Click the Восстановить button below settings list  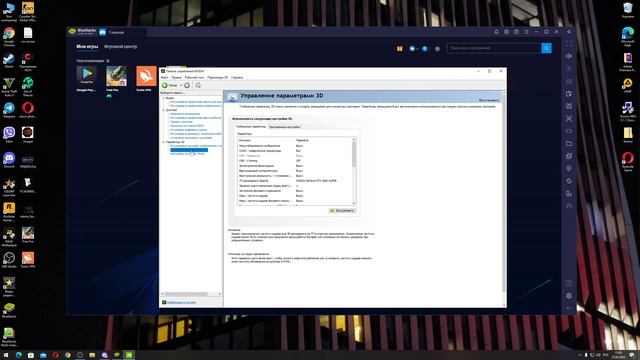342,211
